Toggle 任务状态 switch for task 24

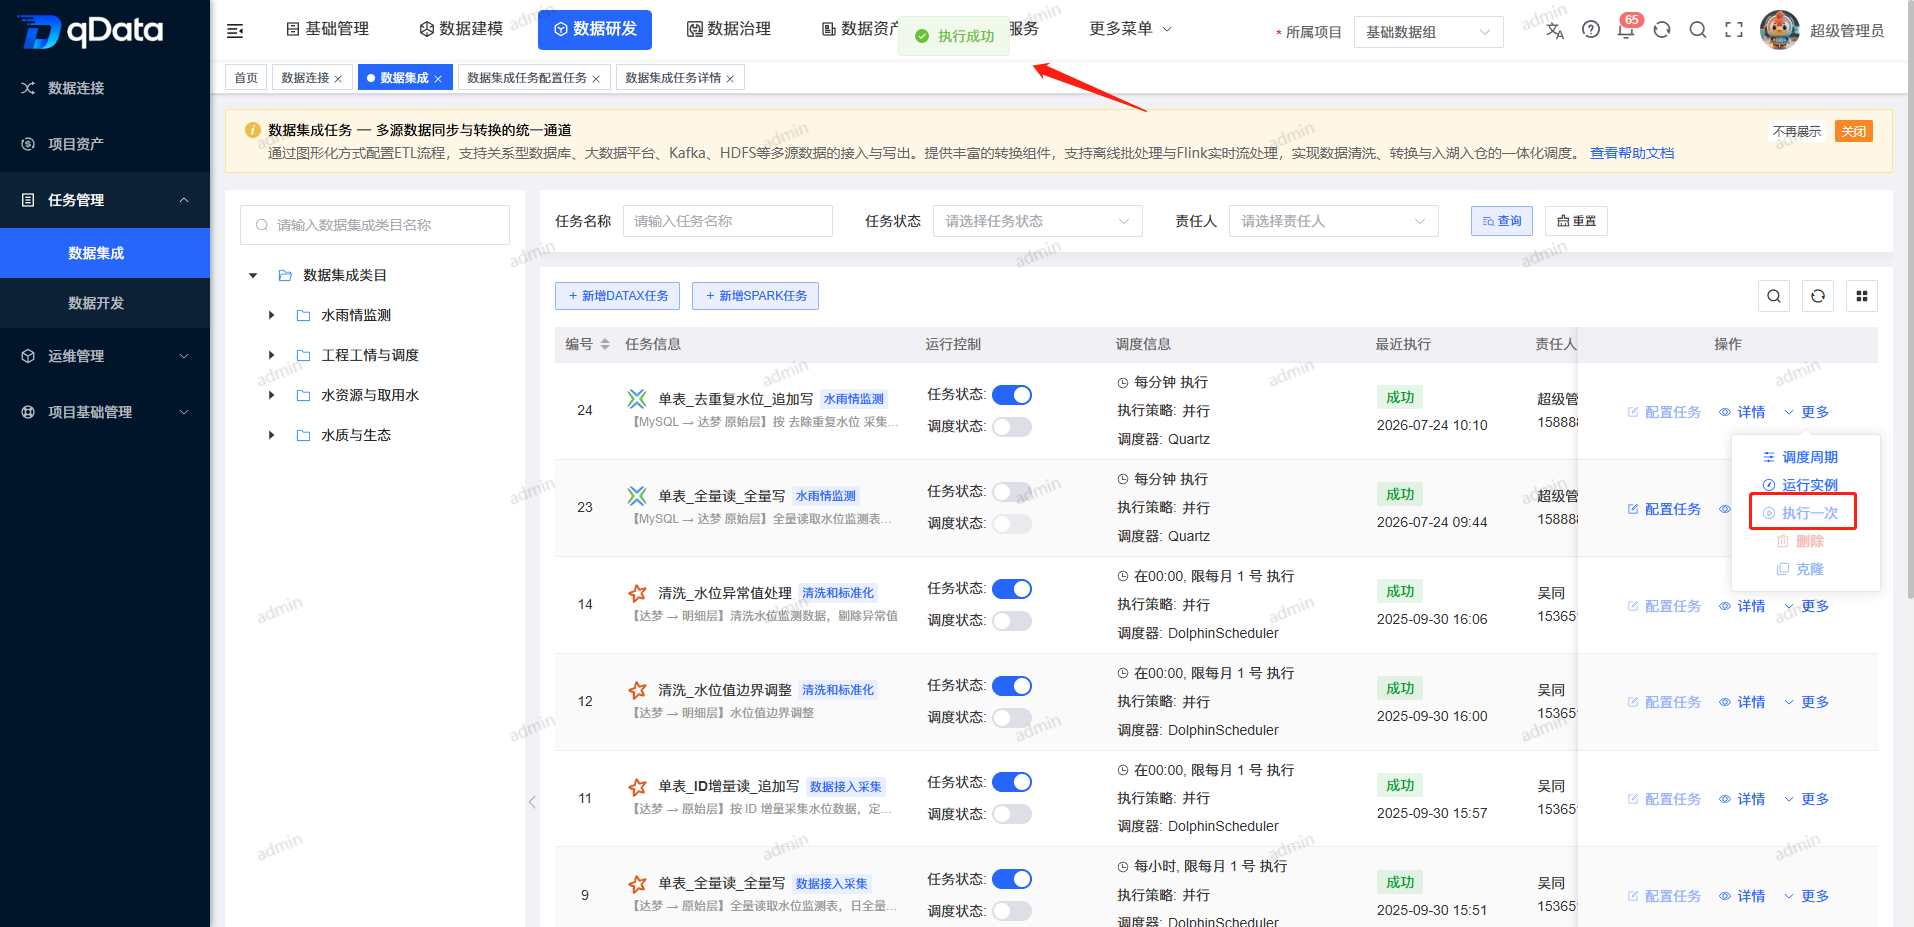tap(1012, 395)
